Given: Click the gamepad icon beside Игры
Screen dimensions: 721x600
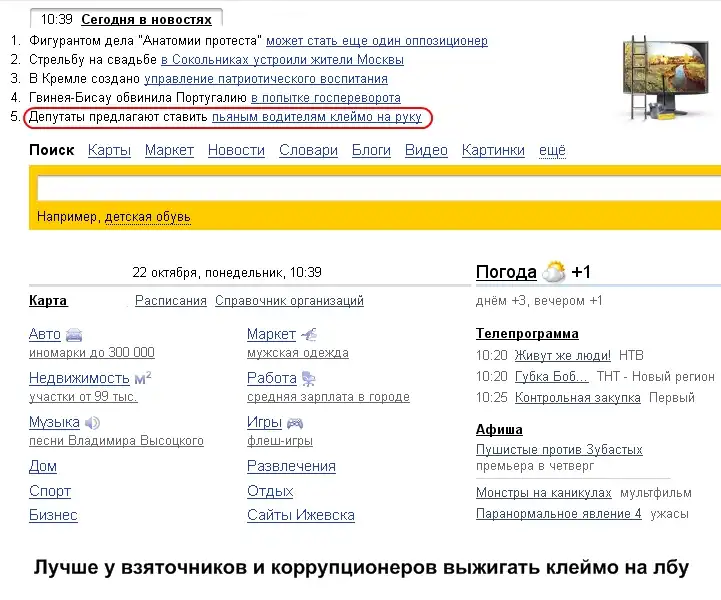Looking at the screenshot, I should 294,423.
